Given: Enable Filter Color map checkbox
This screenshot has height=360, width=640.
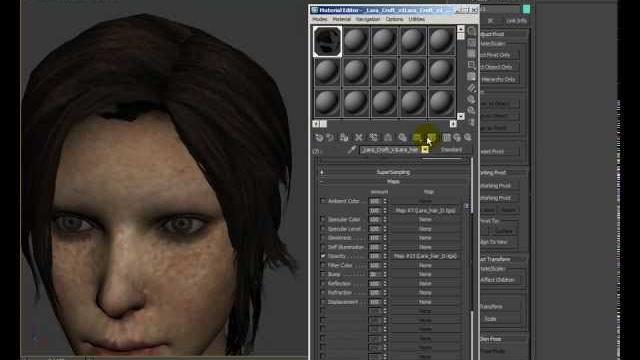Looking at the screenshot, I should [x=322, y=266].
